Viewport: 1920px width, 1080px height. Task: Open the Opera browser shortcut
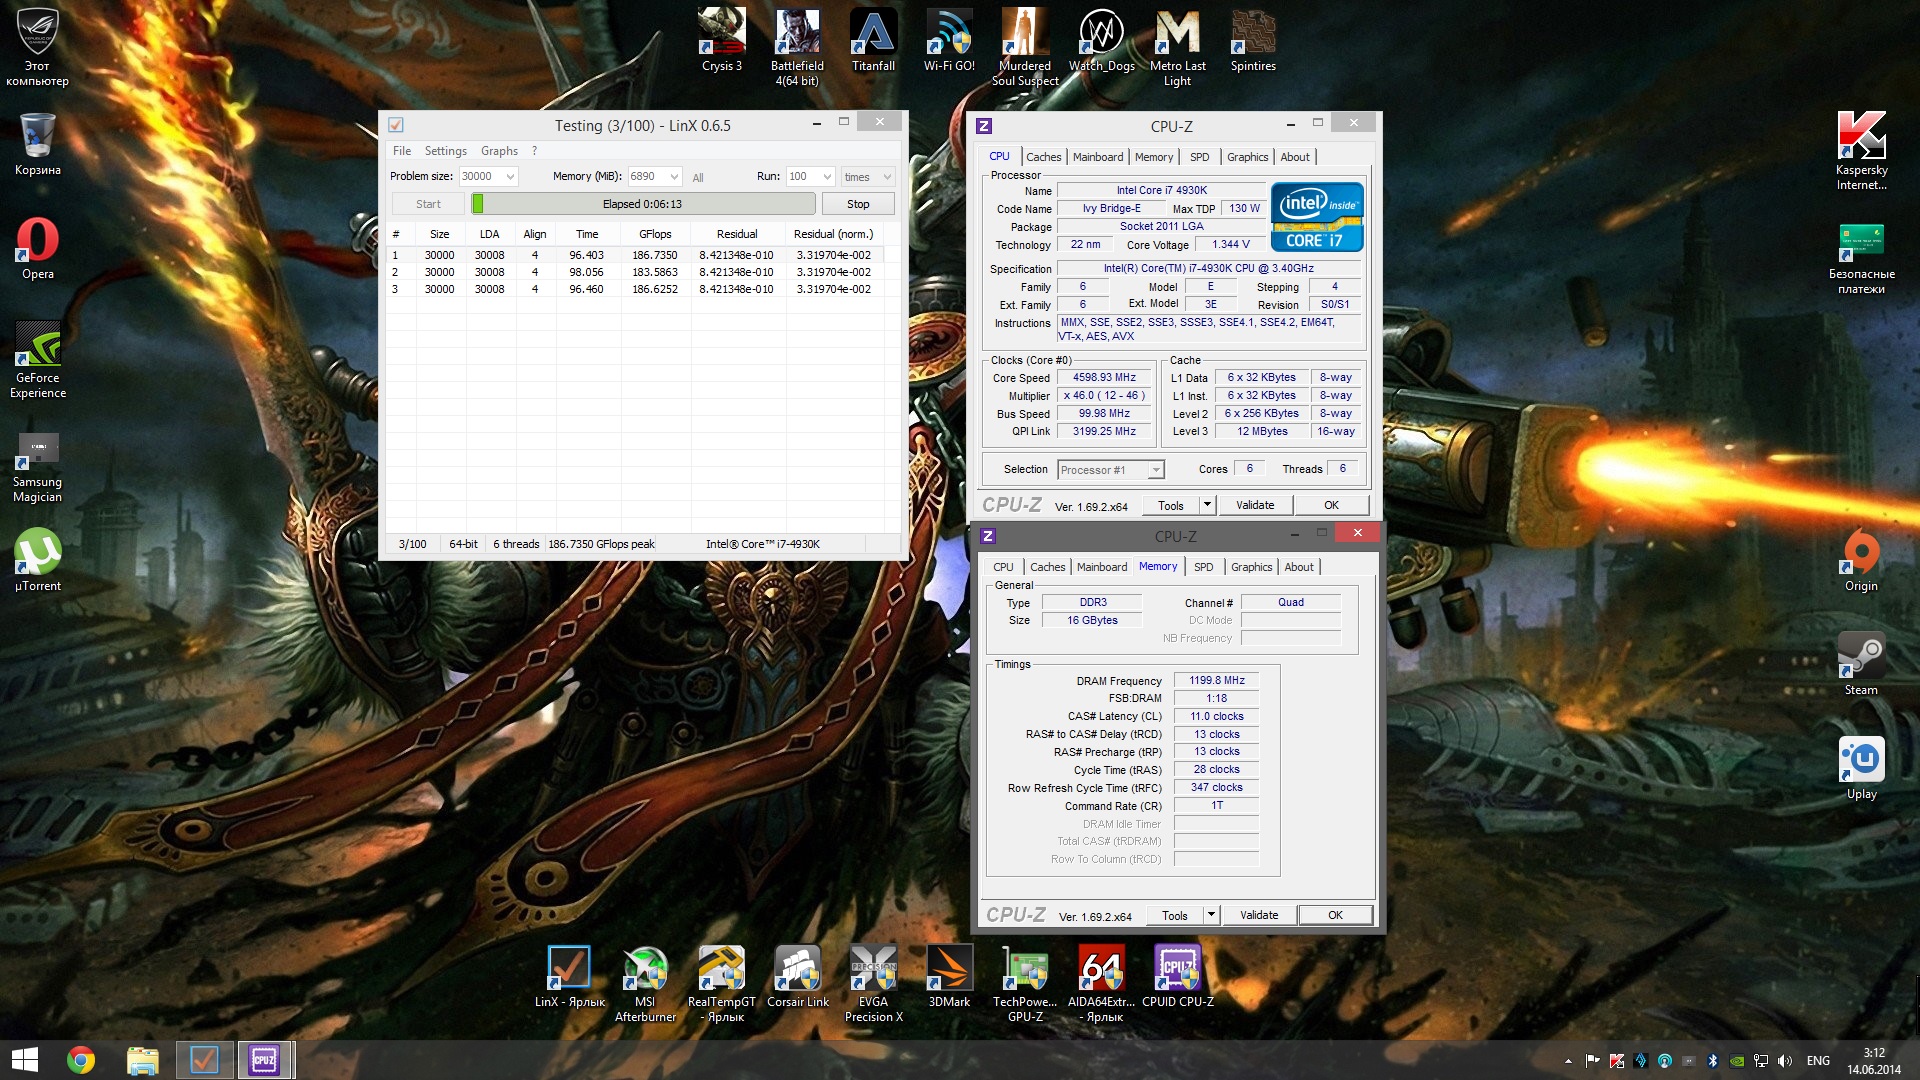point(37,248)
